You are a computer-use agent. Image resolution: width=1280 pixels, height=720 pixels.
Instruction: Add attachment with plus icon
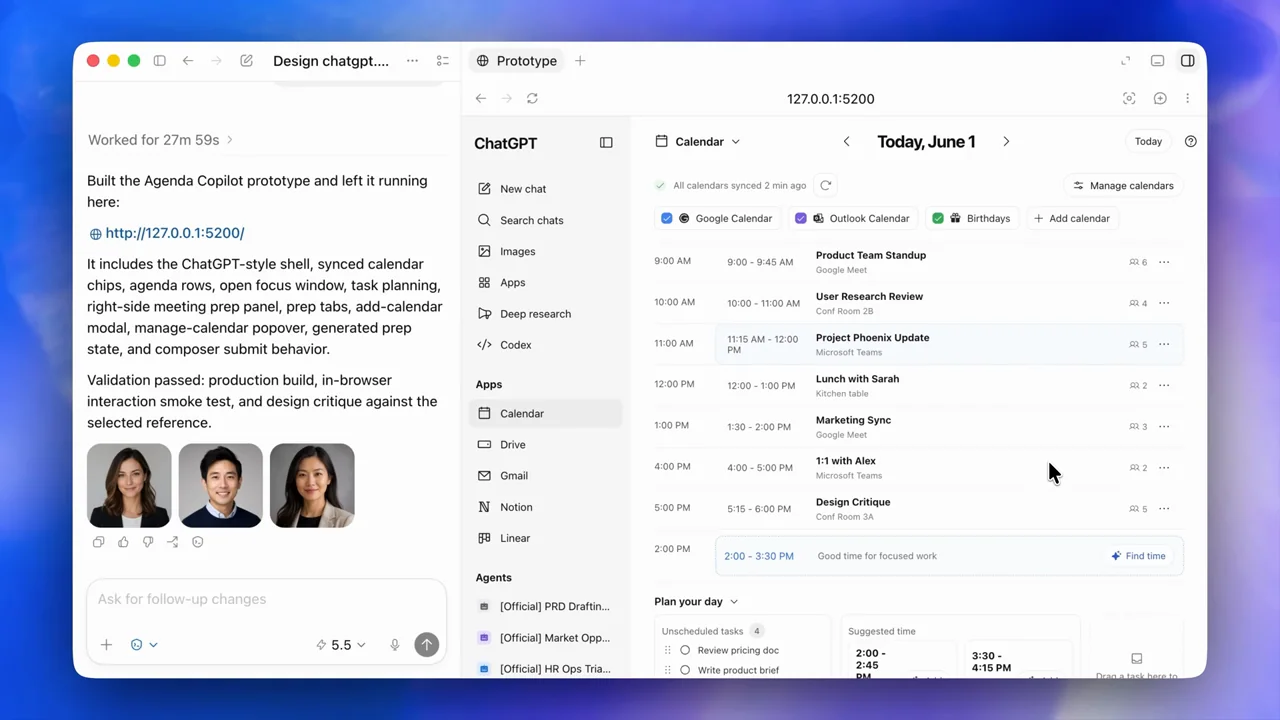click(106, 645)
